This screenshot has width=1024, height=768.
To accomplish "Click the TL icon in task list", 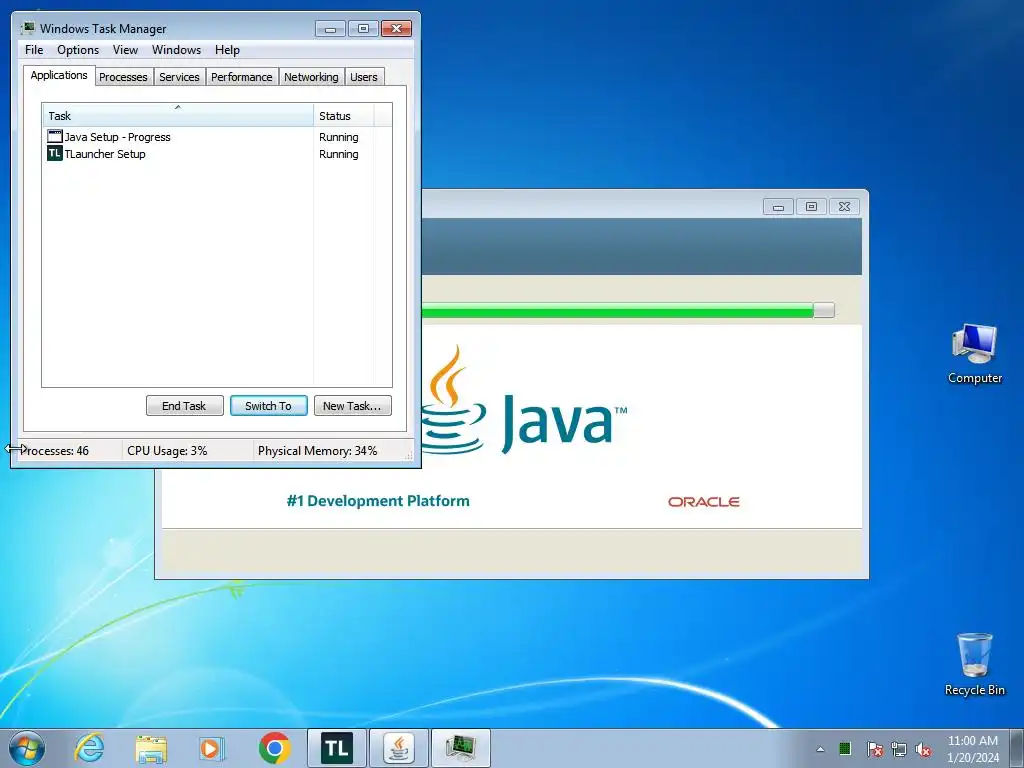I will coord(54,153).
